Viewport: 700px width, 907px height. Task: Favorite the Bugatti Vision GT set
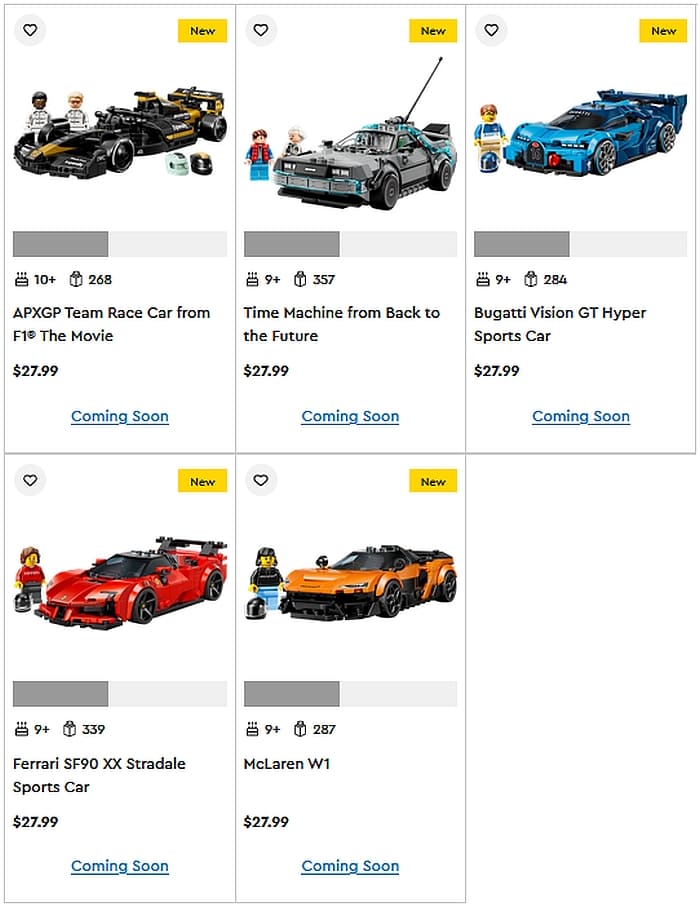[491, 30]
